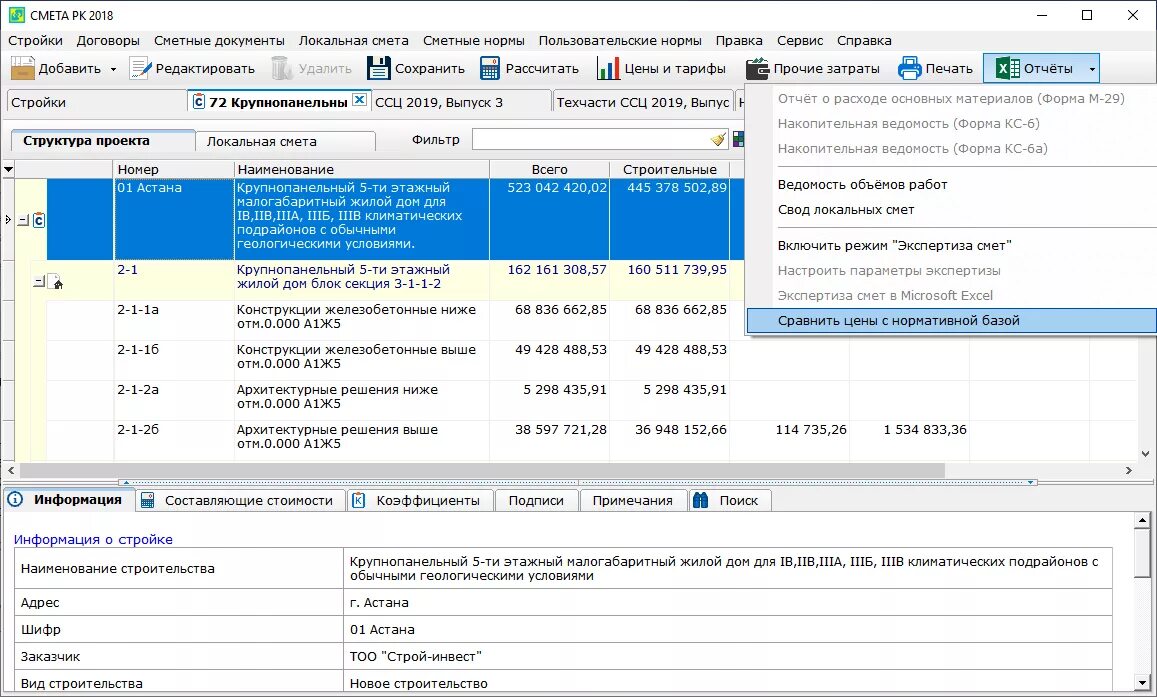Click the Добавить toolbar icon

pyautogui.click(x=22, y=69)
